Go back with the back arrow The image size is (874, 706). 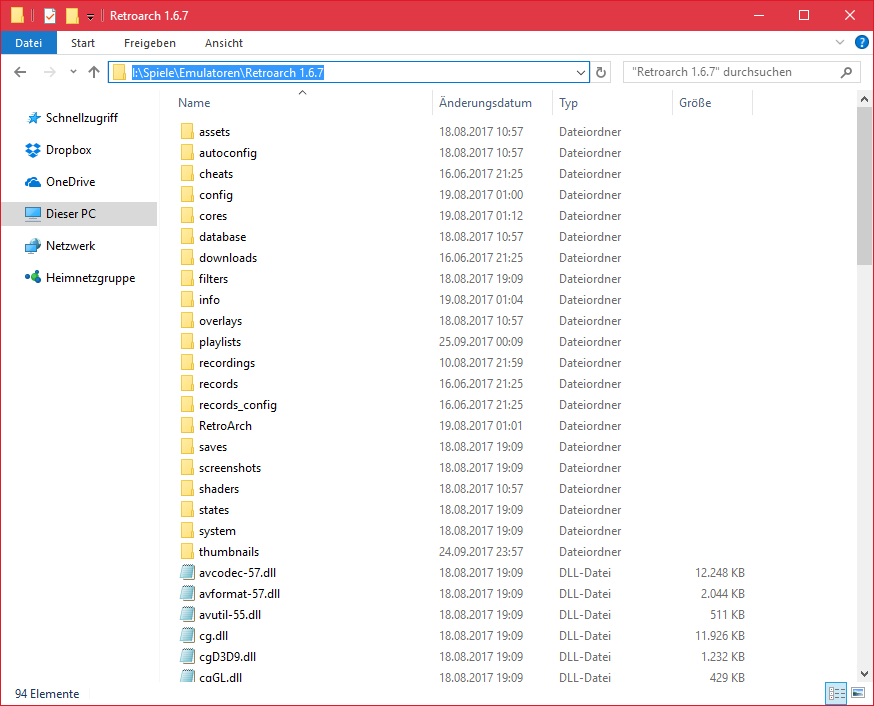[x=21, y=72]
